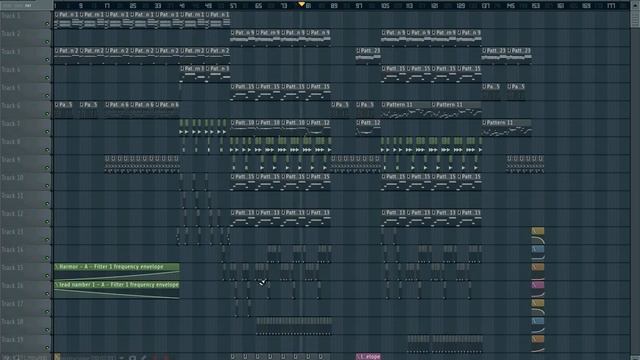Viewport: 640px width, 360px height.
Task: Open clip menu of first Pat. 1 on Track 1
Action: (57, 14)
